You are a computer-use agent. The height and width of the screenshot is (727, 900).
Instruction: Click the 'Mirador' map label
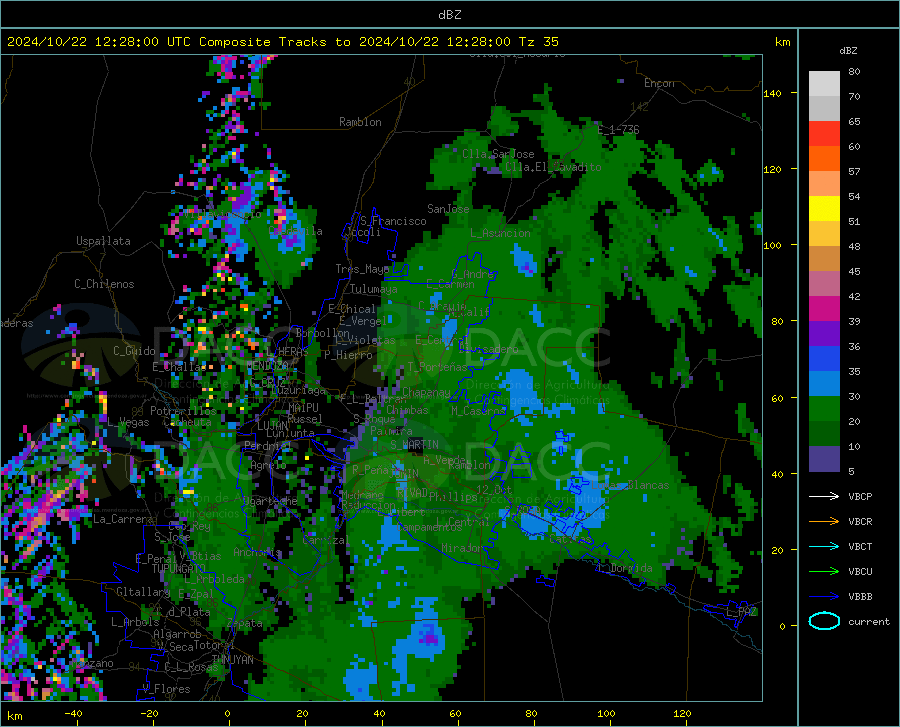(462, 548)
